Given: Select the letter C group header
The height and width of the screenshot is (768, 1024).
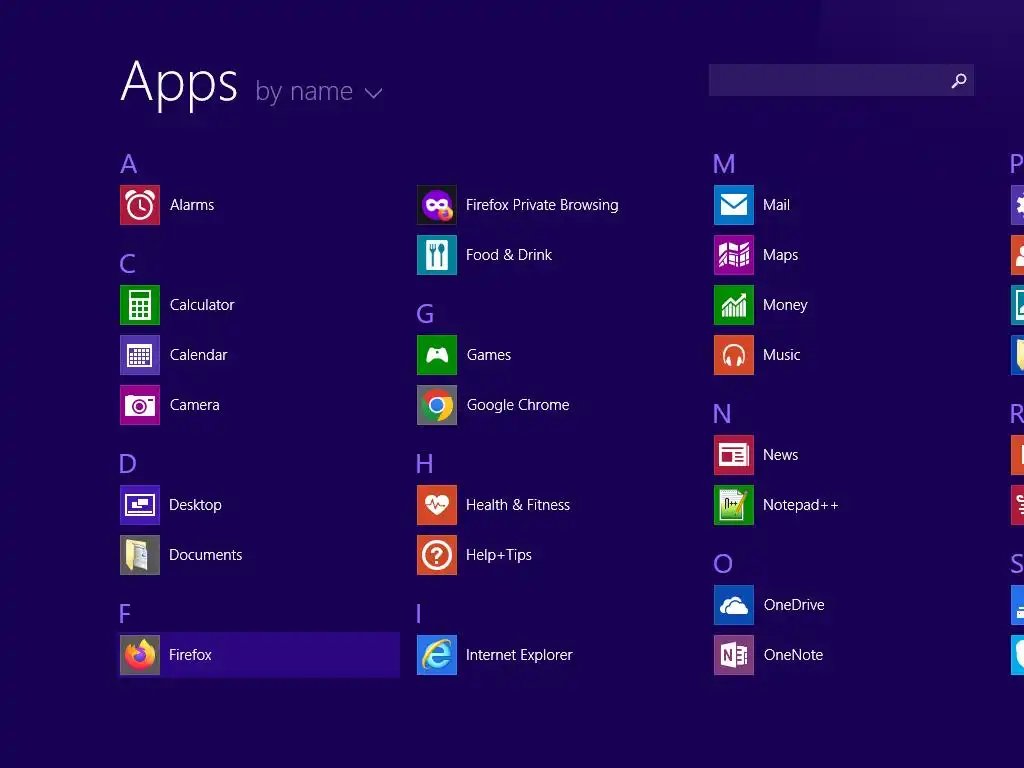Looking at the screenshot, I should click(128, 264).
